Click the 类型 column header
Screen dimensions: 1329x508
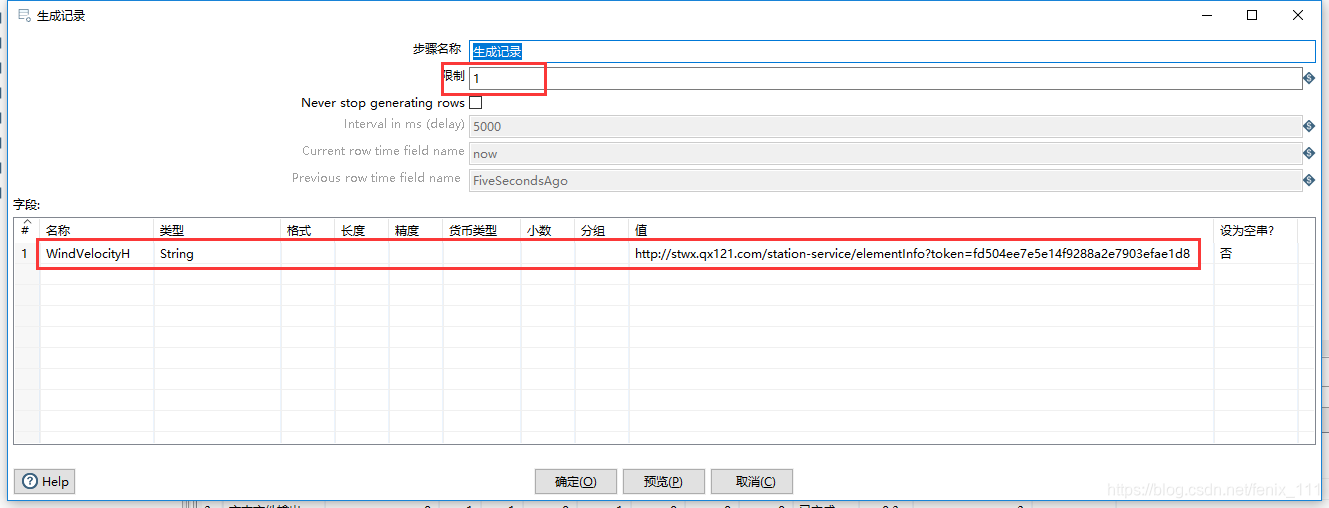[x=217, y=230]
